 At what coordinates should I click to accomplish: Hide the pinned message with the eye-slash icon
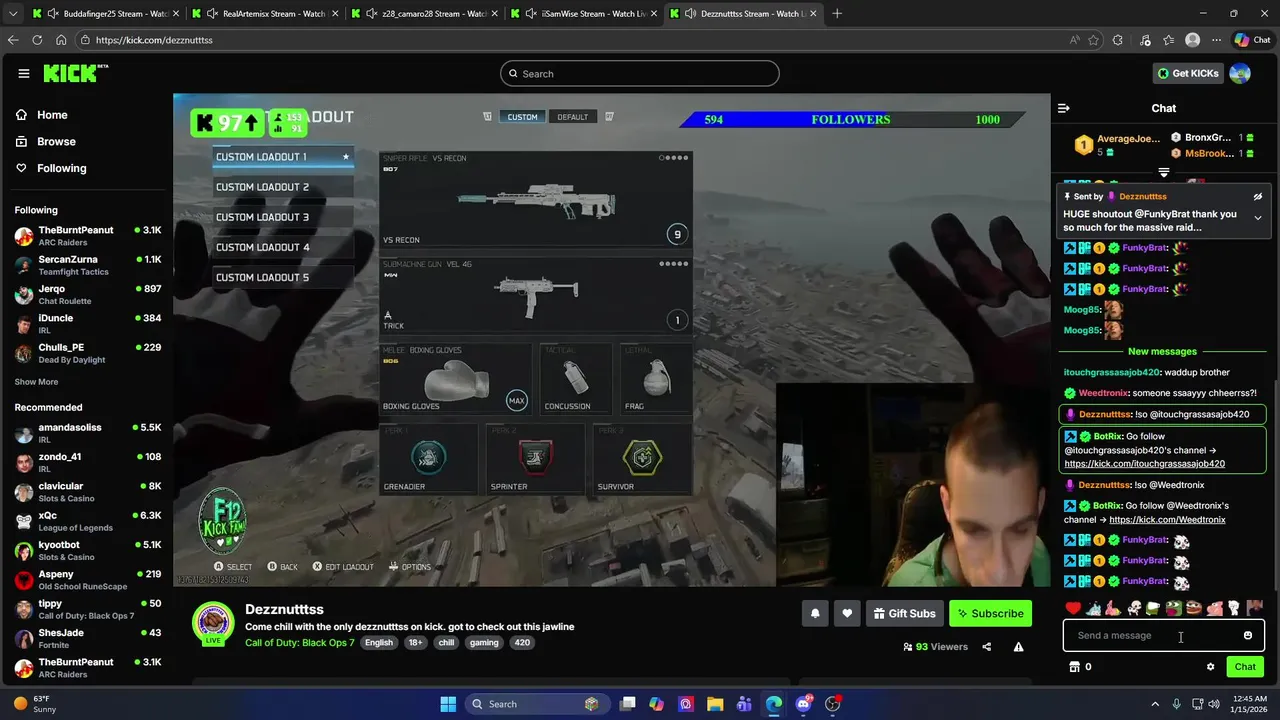point(1258,197)
